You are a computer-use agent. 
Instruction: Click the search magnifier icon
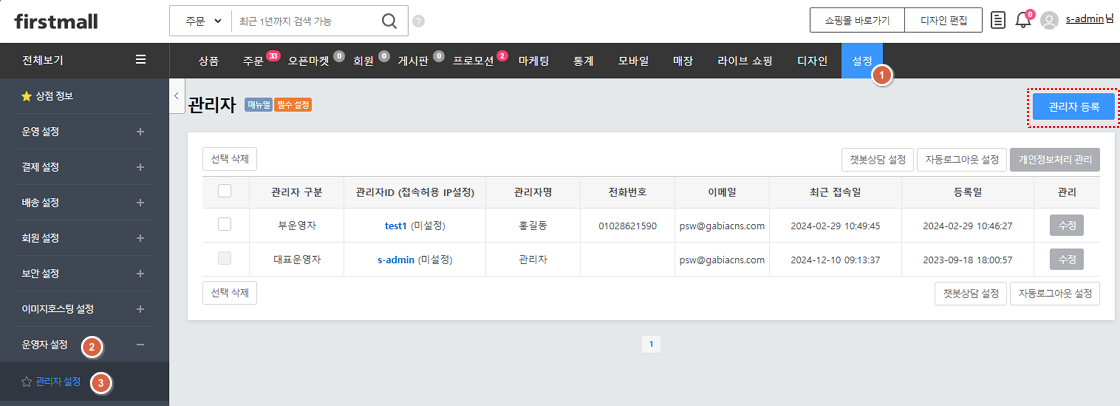[x=389, y=21]
